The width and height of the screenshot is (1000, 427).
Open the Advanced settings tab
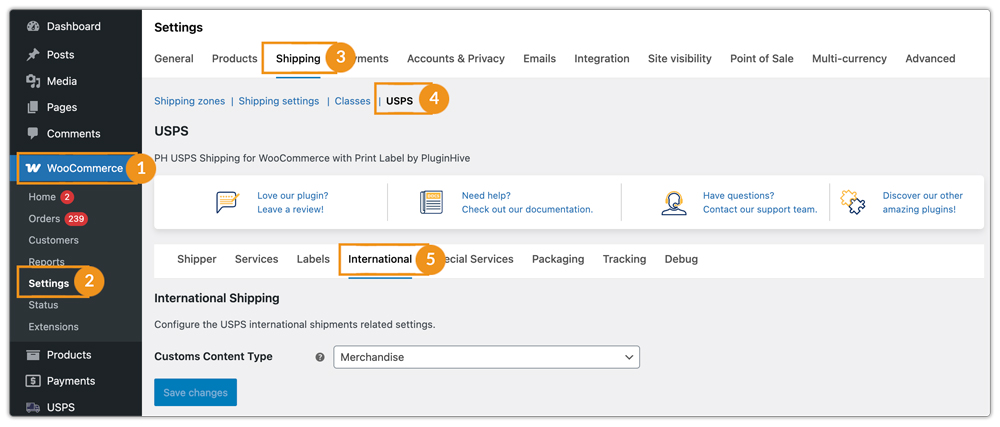[x=930, y=59]
